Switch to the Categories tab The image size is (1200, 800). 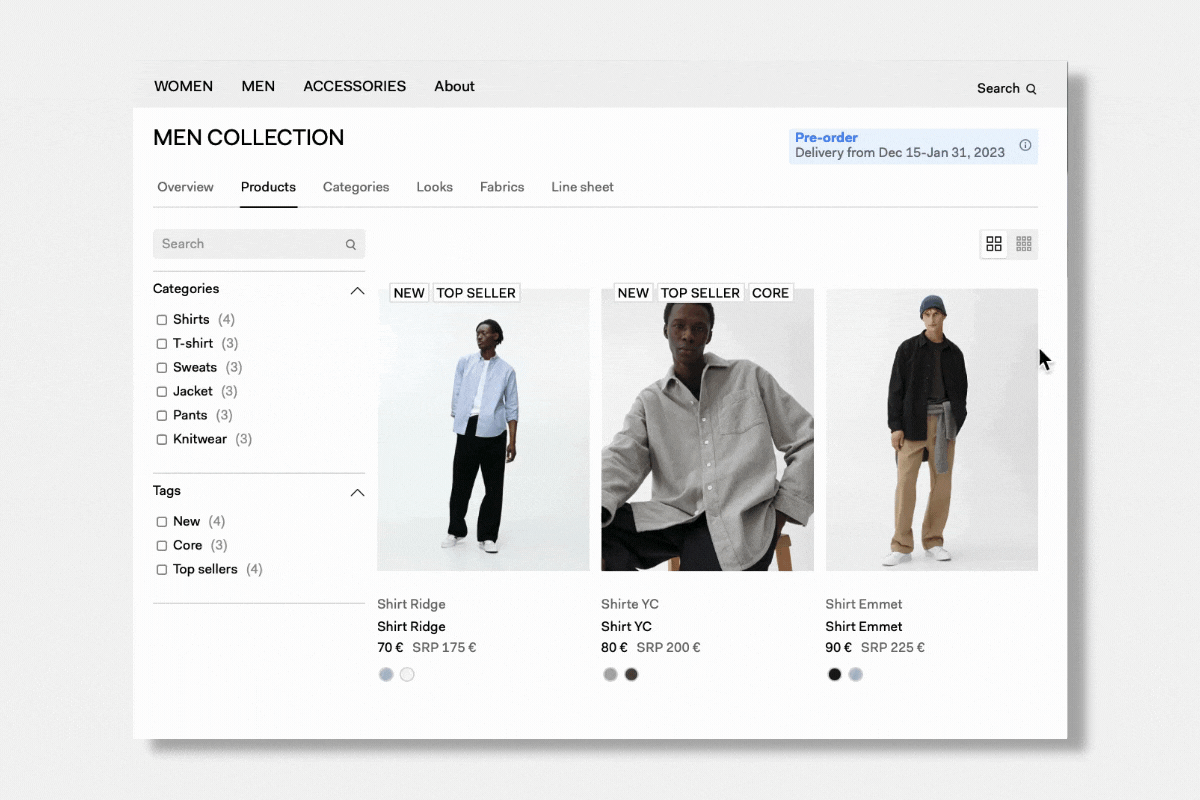tap(356, 187)
